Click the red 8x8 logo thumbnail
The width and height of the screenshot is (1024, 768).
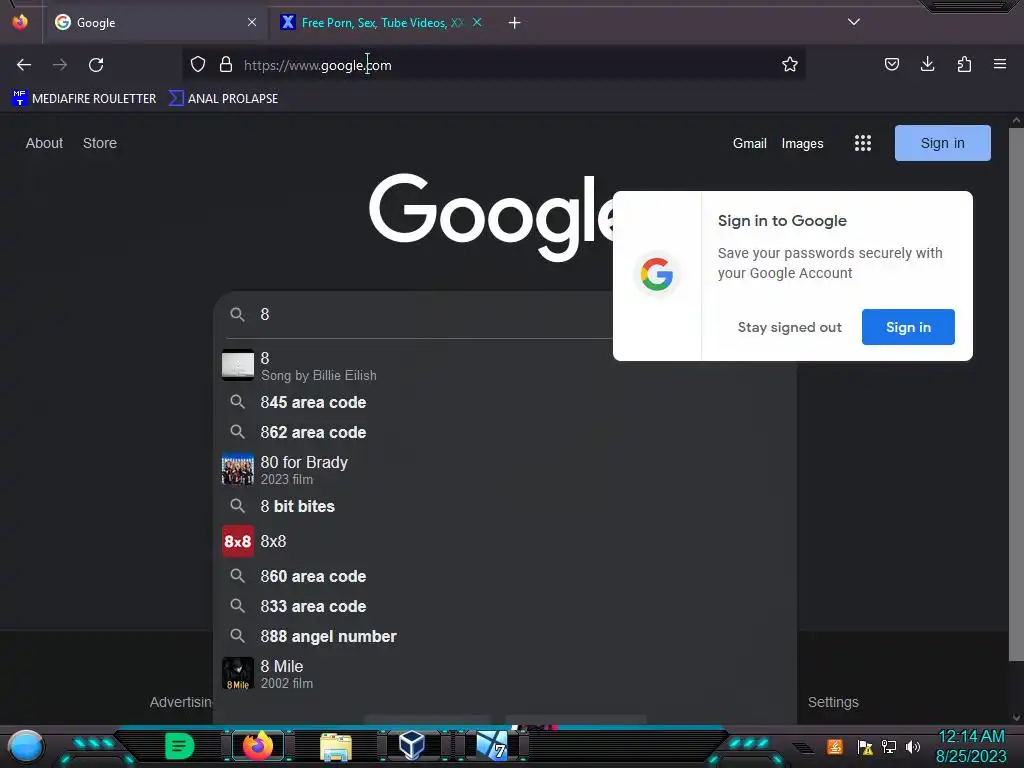tap(238, 541)
